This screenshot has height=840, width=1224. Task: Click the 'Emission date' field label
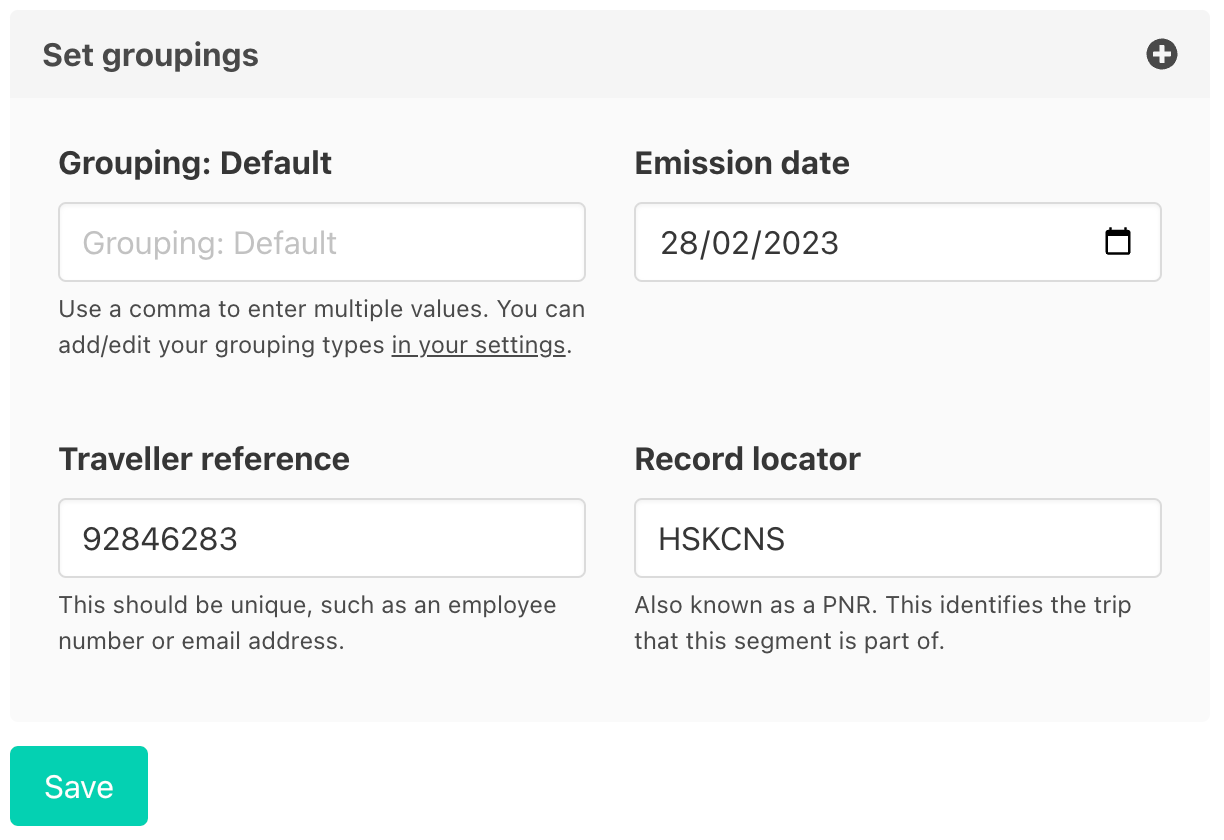point(741,163)
